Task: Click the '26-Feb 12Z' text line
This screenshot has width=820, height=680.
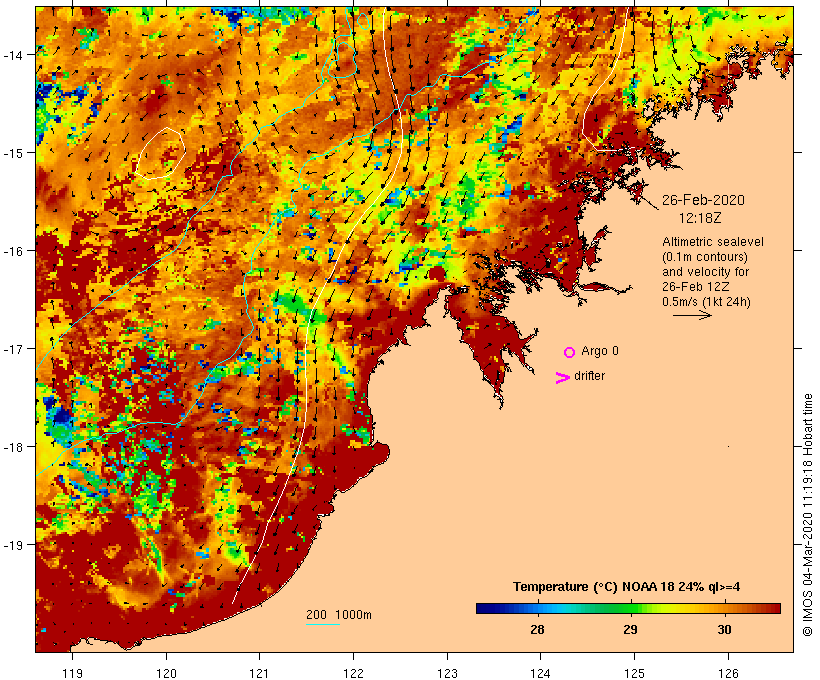Action: 696,287
